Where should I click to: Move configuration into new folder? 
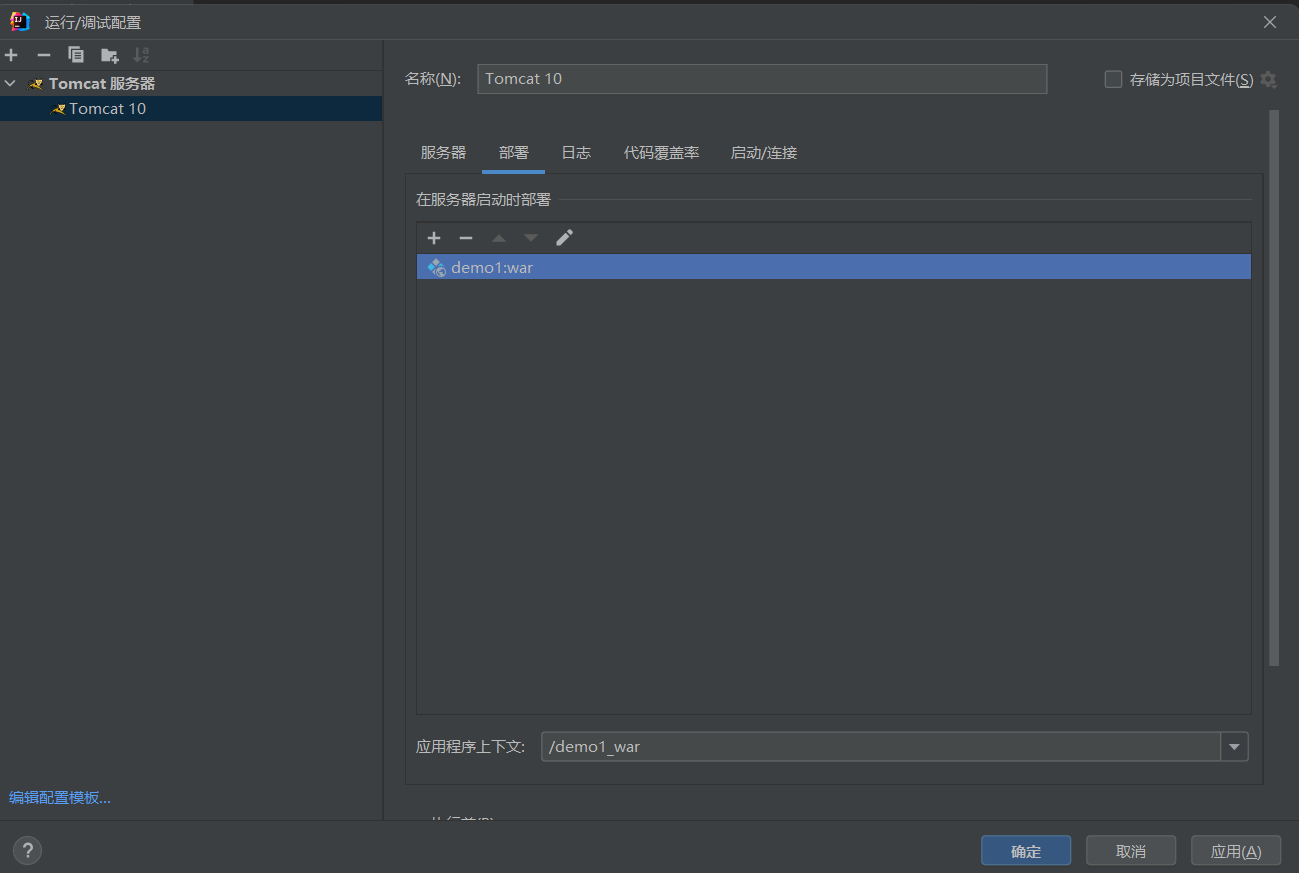109,55
